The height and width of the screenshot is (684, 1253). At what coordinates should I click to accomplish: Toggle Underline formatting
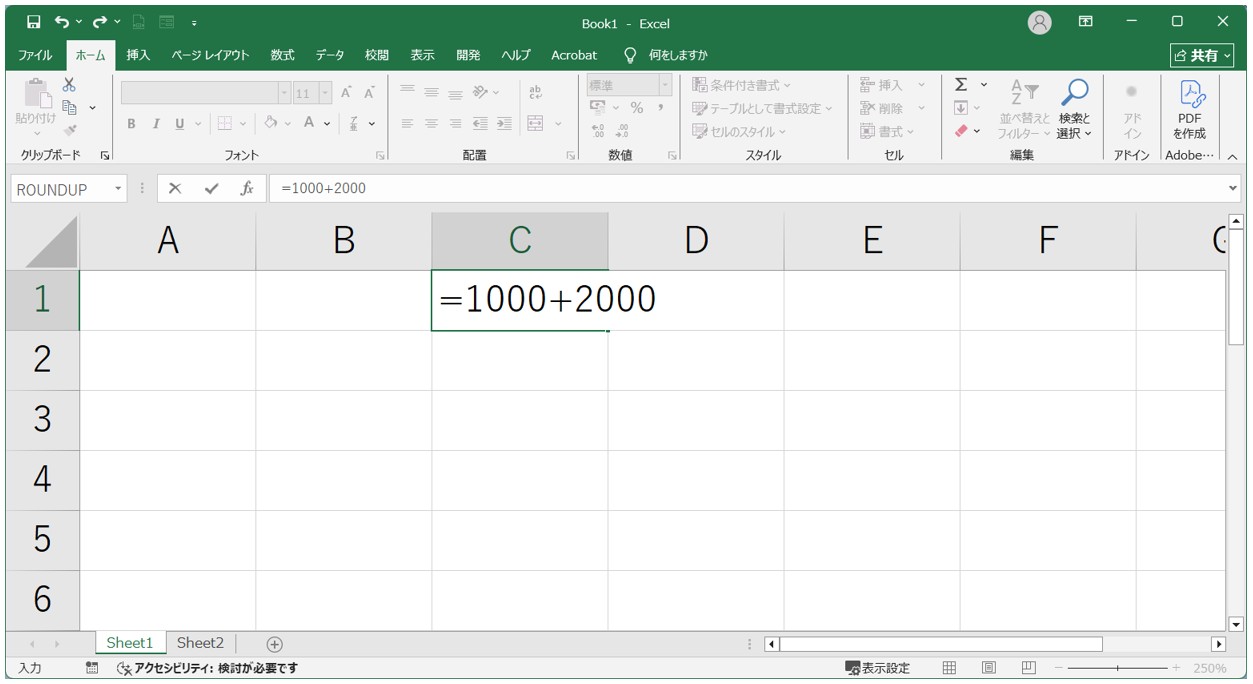[180, 123]
